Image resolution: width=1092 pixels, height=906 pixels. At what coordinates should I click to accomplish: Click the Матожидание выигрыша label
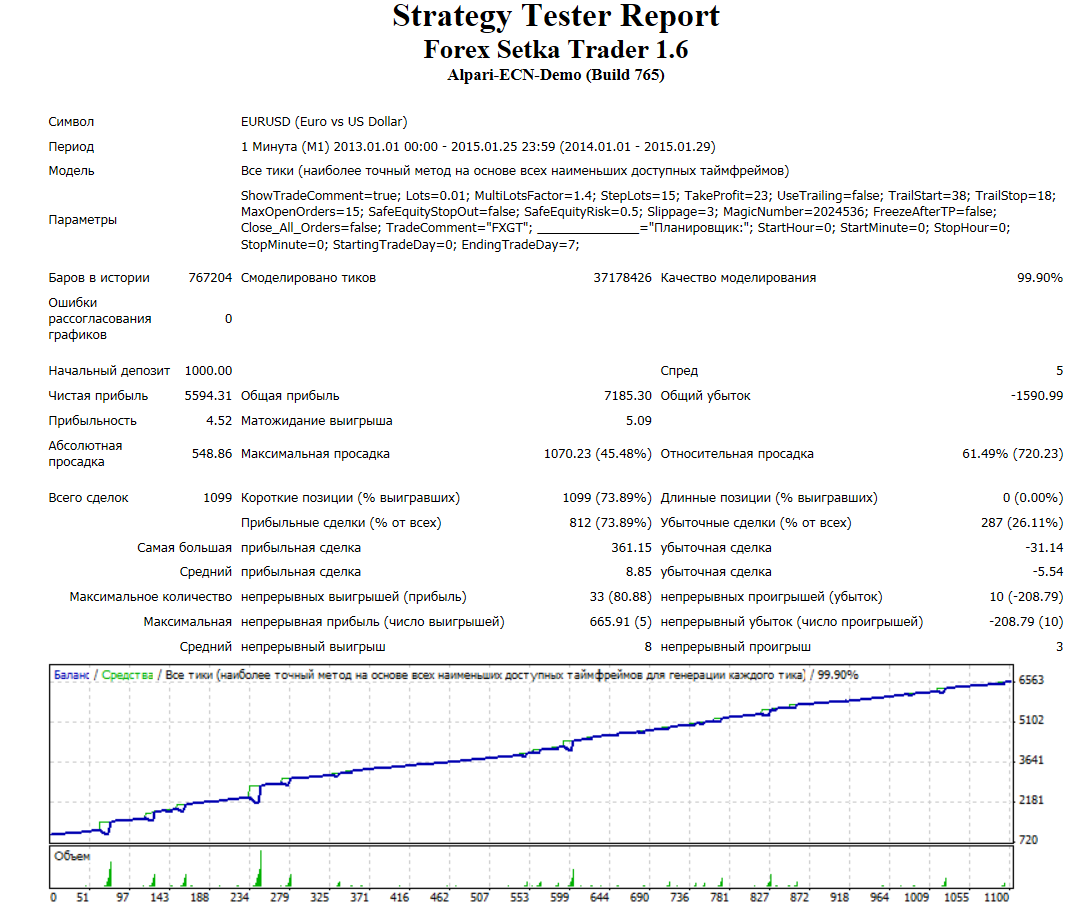tap(317, 421)
